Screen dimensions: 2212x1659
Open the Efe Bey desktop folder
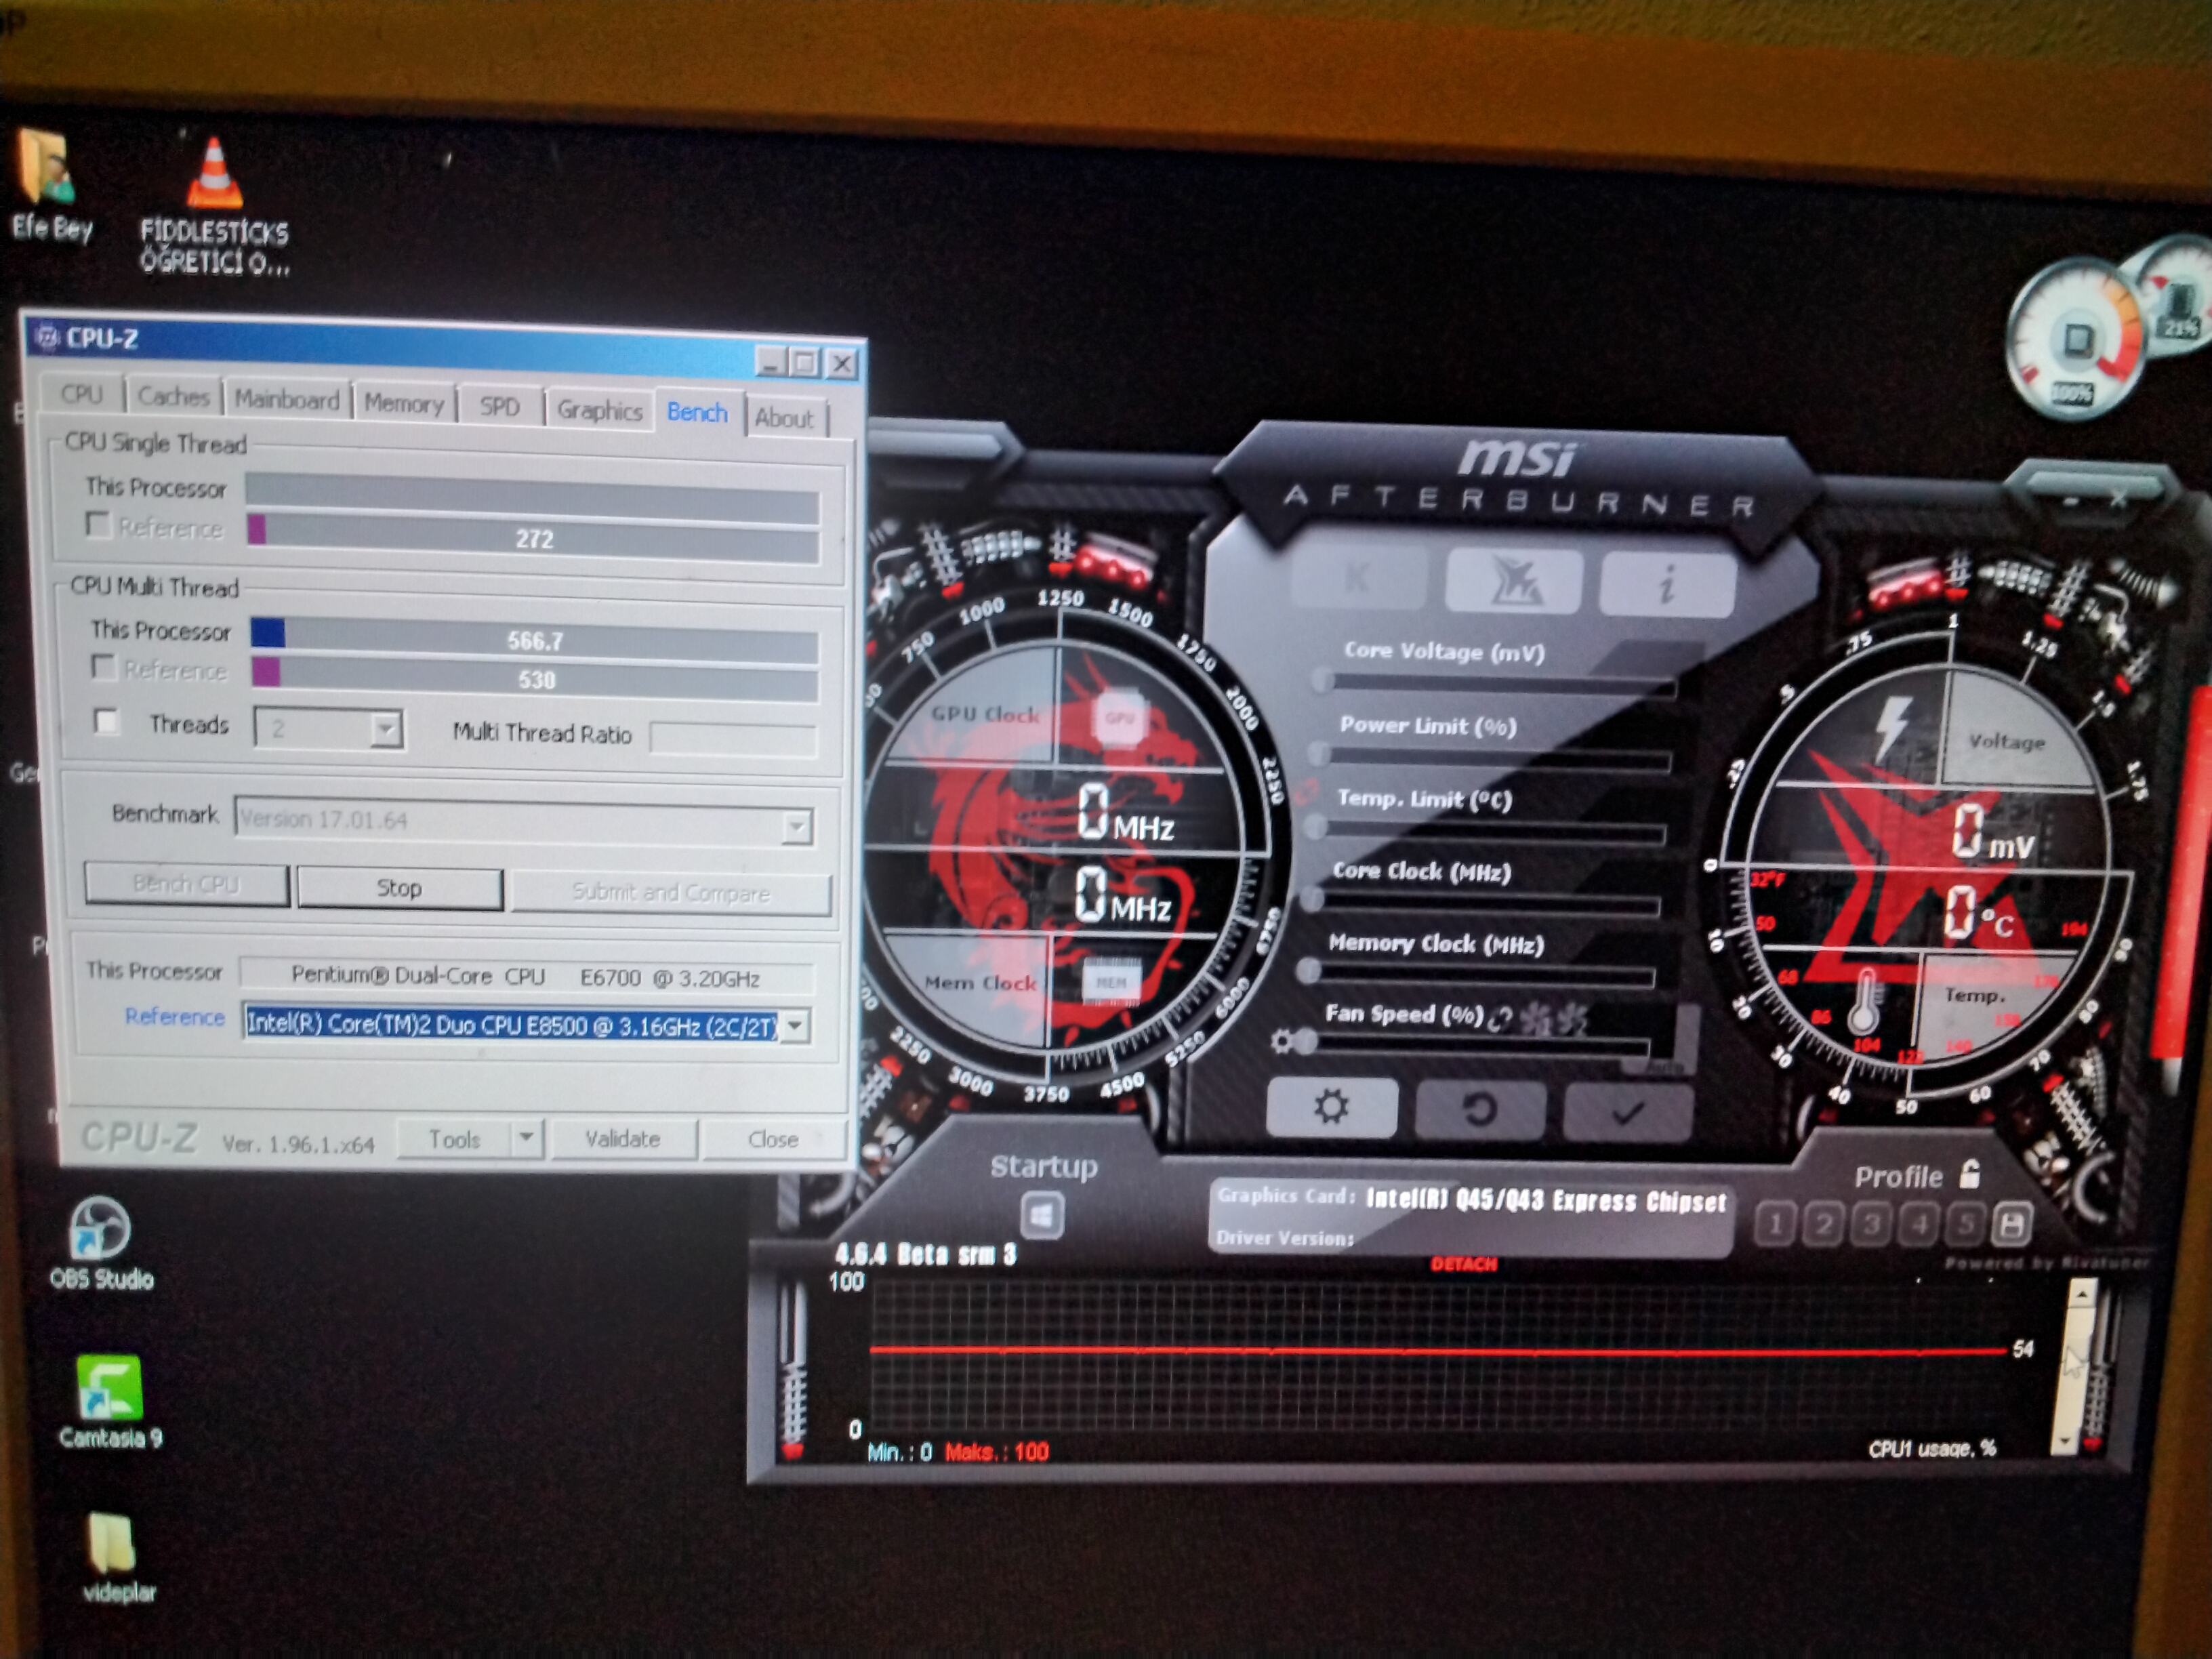click(50, 185)
